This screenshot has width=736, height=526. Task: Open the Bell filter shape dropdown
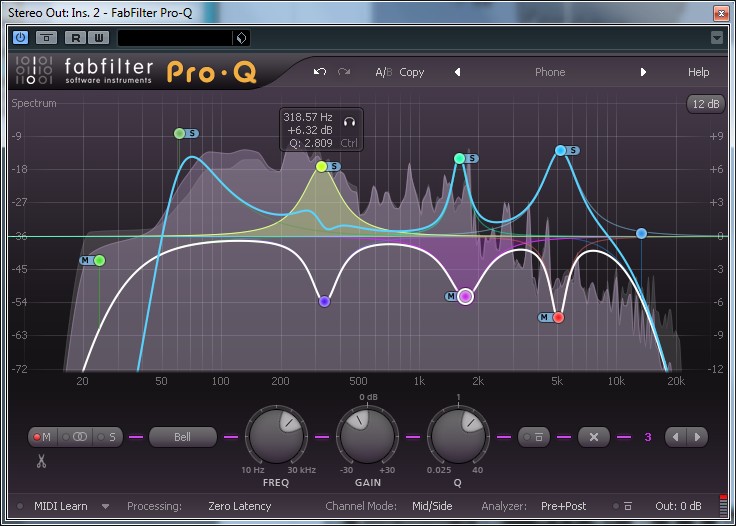pyautogui.click(x=183, y=437)
